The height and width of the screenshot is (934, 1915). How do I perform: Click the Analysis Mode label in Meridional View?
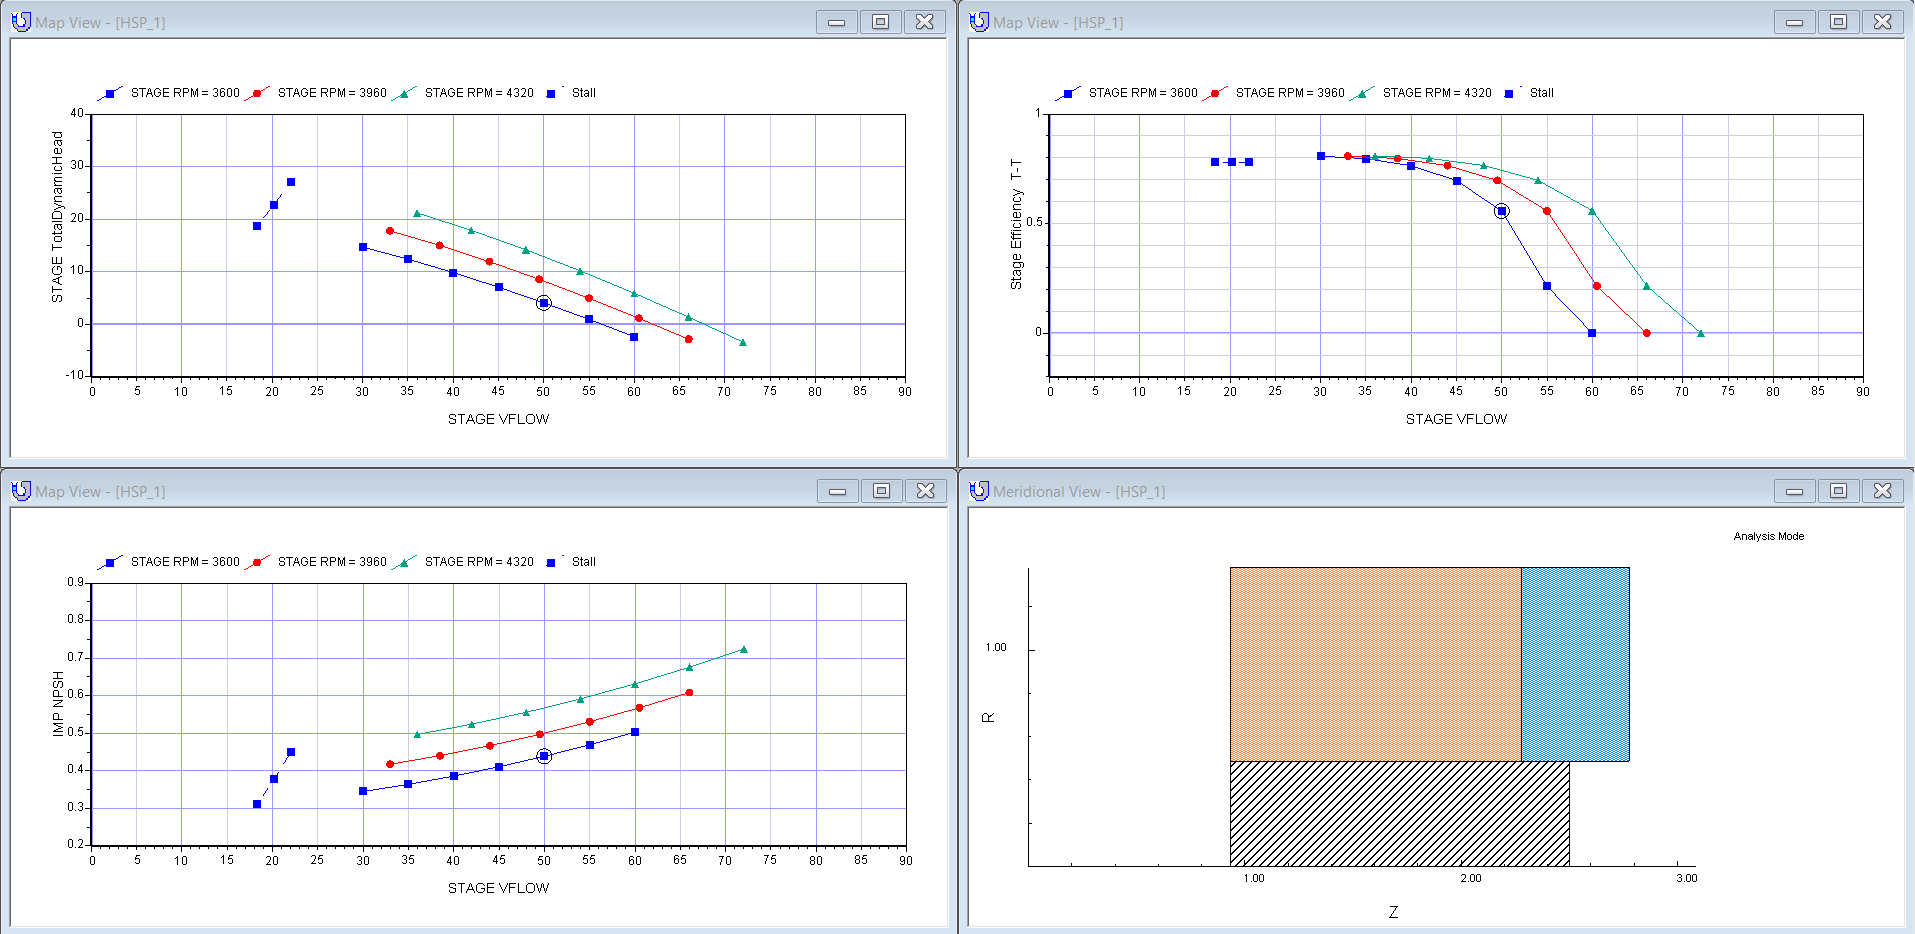point(1768,537)
